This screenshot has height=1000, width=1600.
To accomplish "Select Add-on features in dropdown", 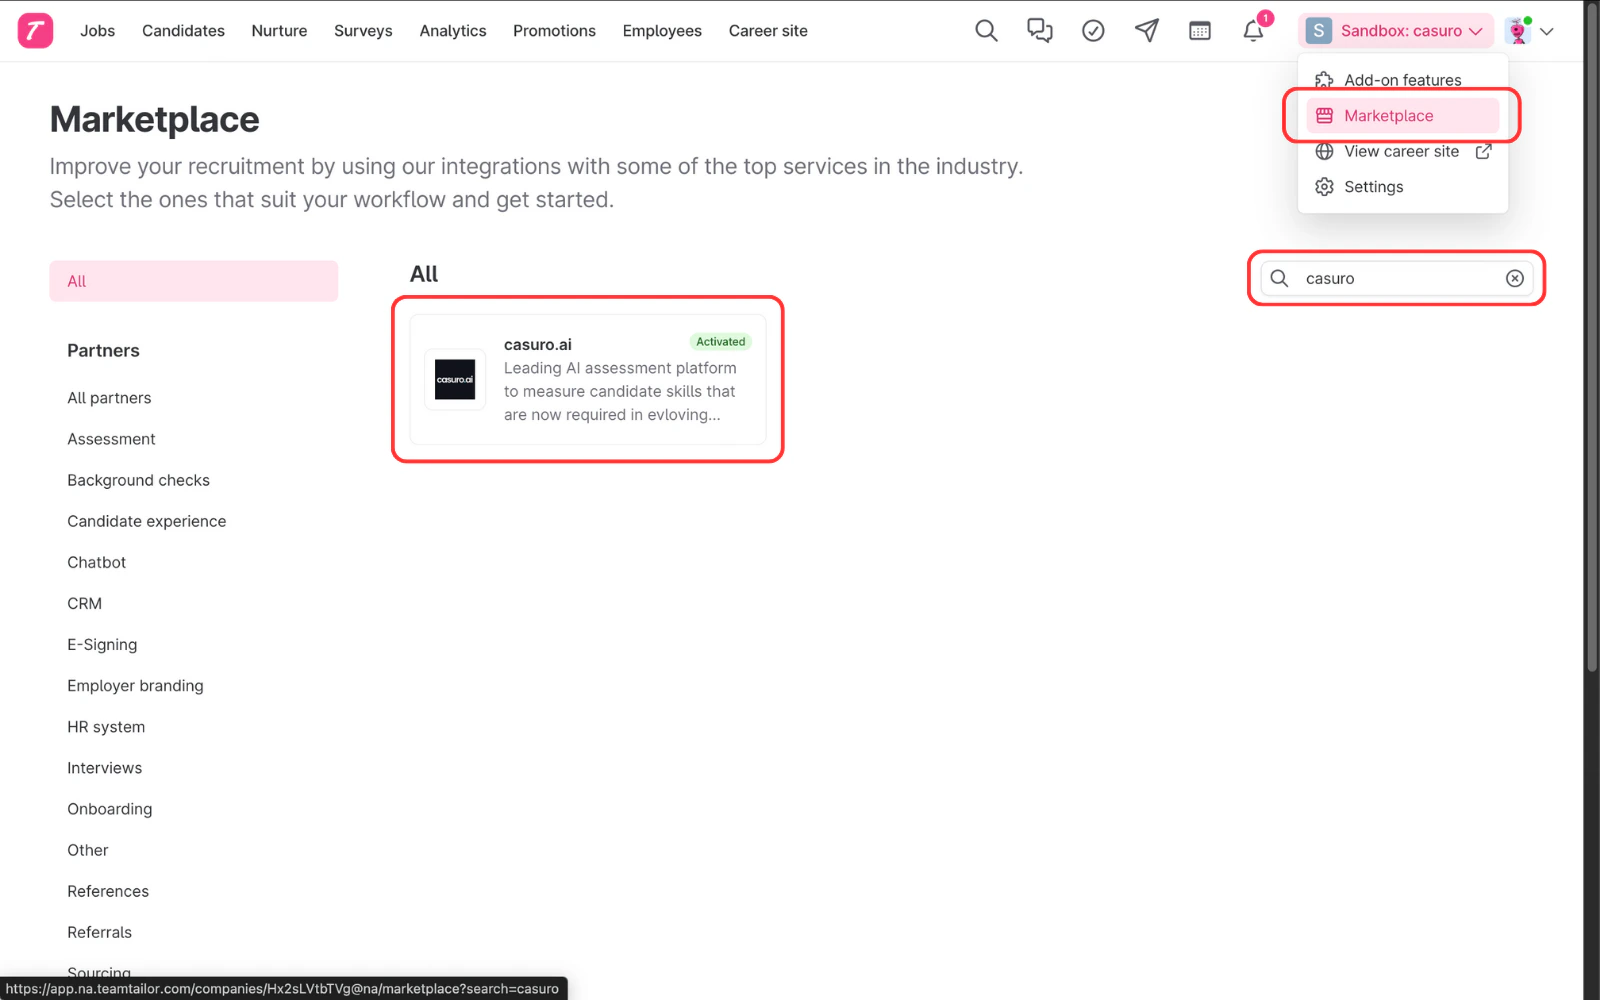I will [1403, 80].
